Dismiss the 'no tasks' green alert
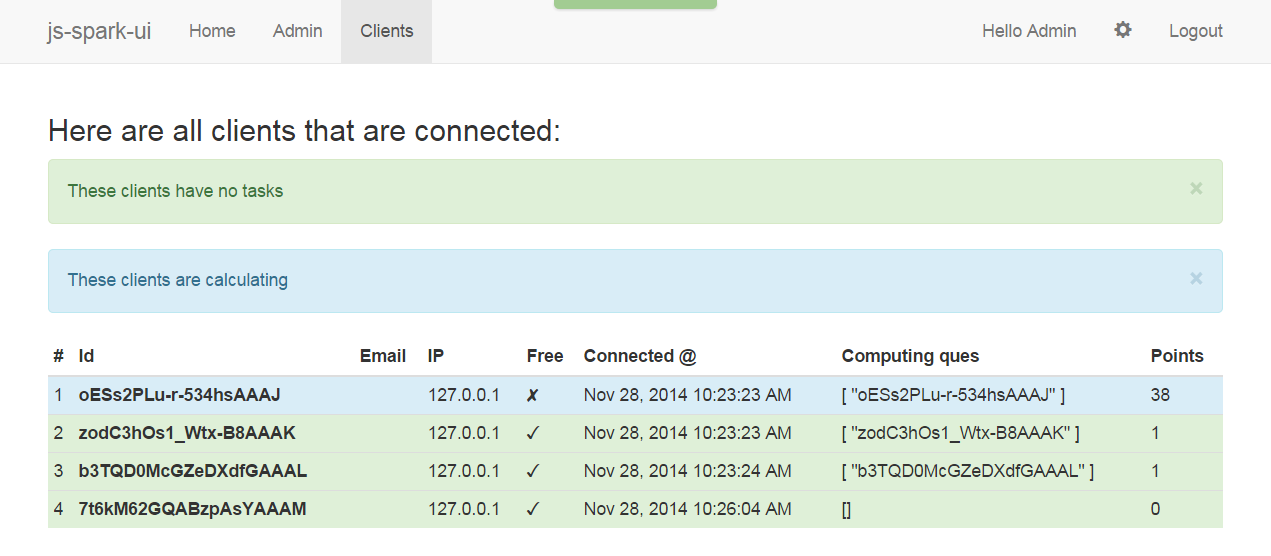Screen dimensions: 1271x556 pos(1196,188)
